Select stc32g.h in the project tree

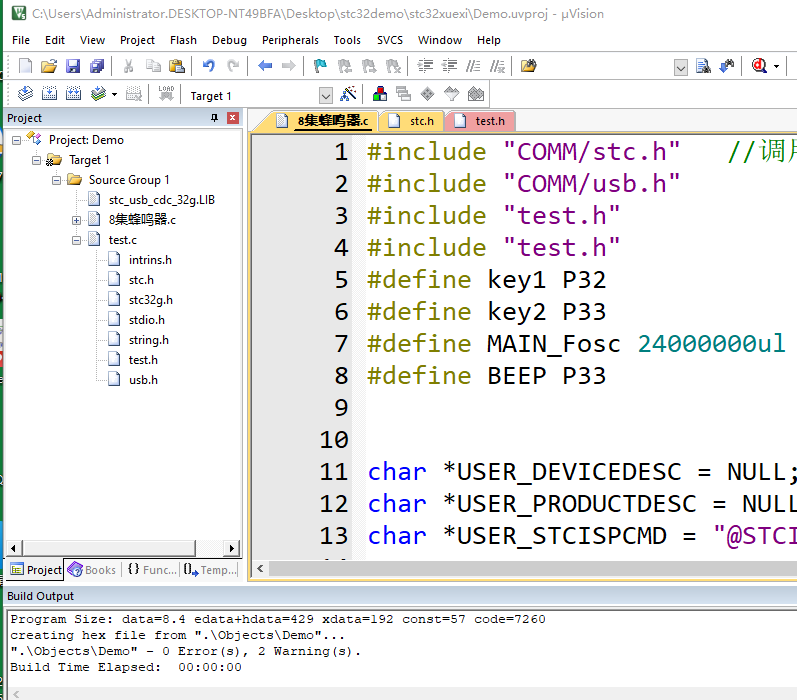click(x=150, y=300)
